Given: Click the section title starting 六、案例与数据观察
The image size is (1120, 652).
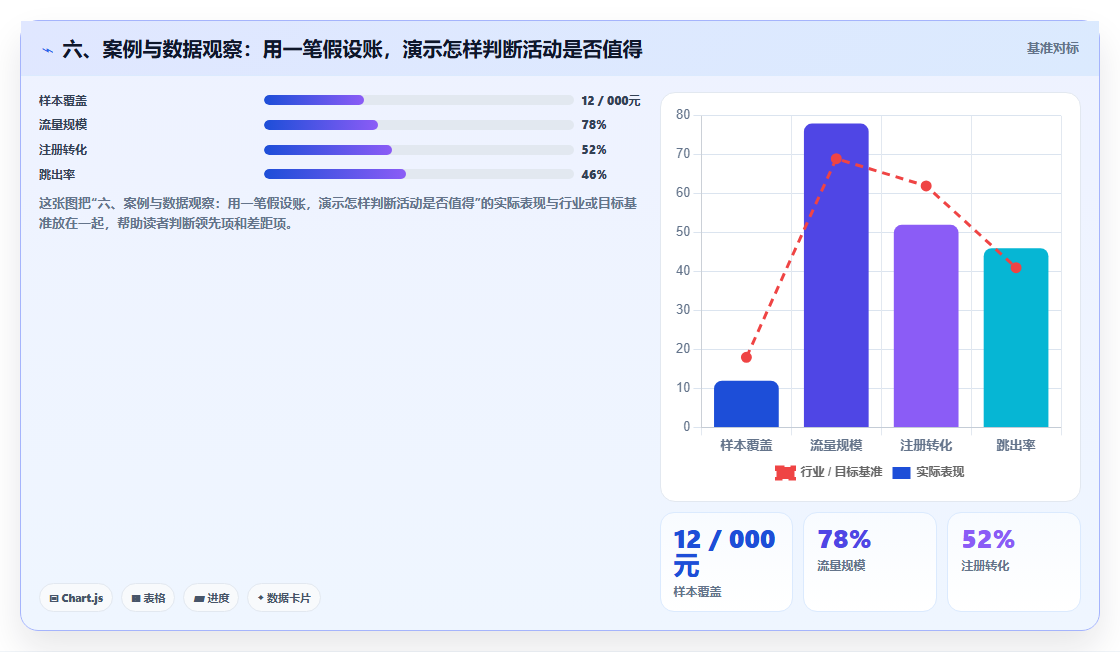Looking at the screenshot, I should pos(352,49).
